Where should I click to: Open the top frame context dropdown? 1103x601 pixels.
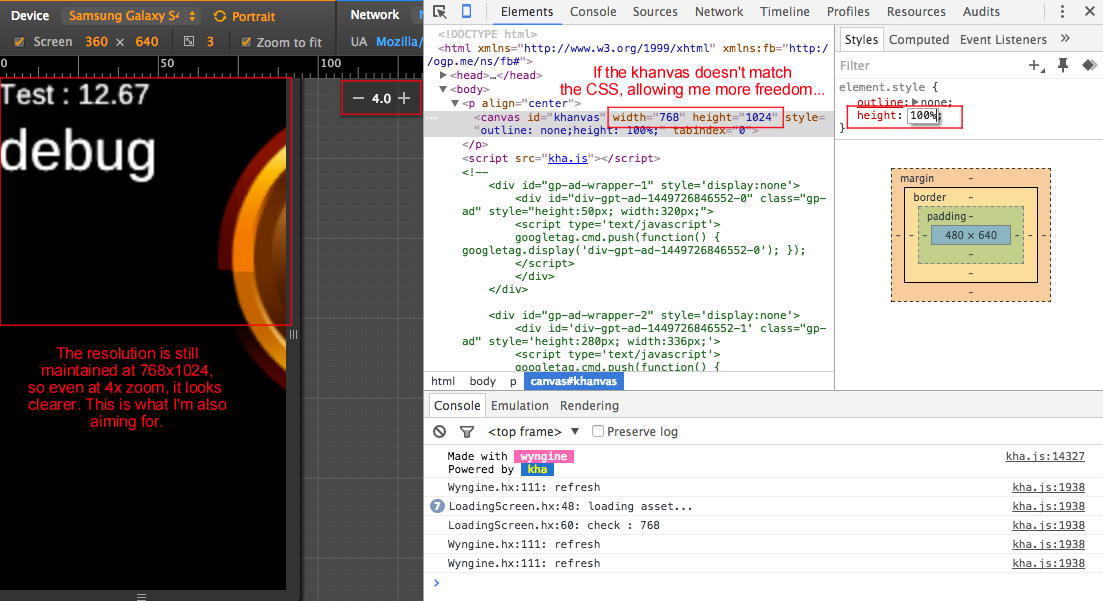pos(533,431)
